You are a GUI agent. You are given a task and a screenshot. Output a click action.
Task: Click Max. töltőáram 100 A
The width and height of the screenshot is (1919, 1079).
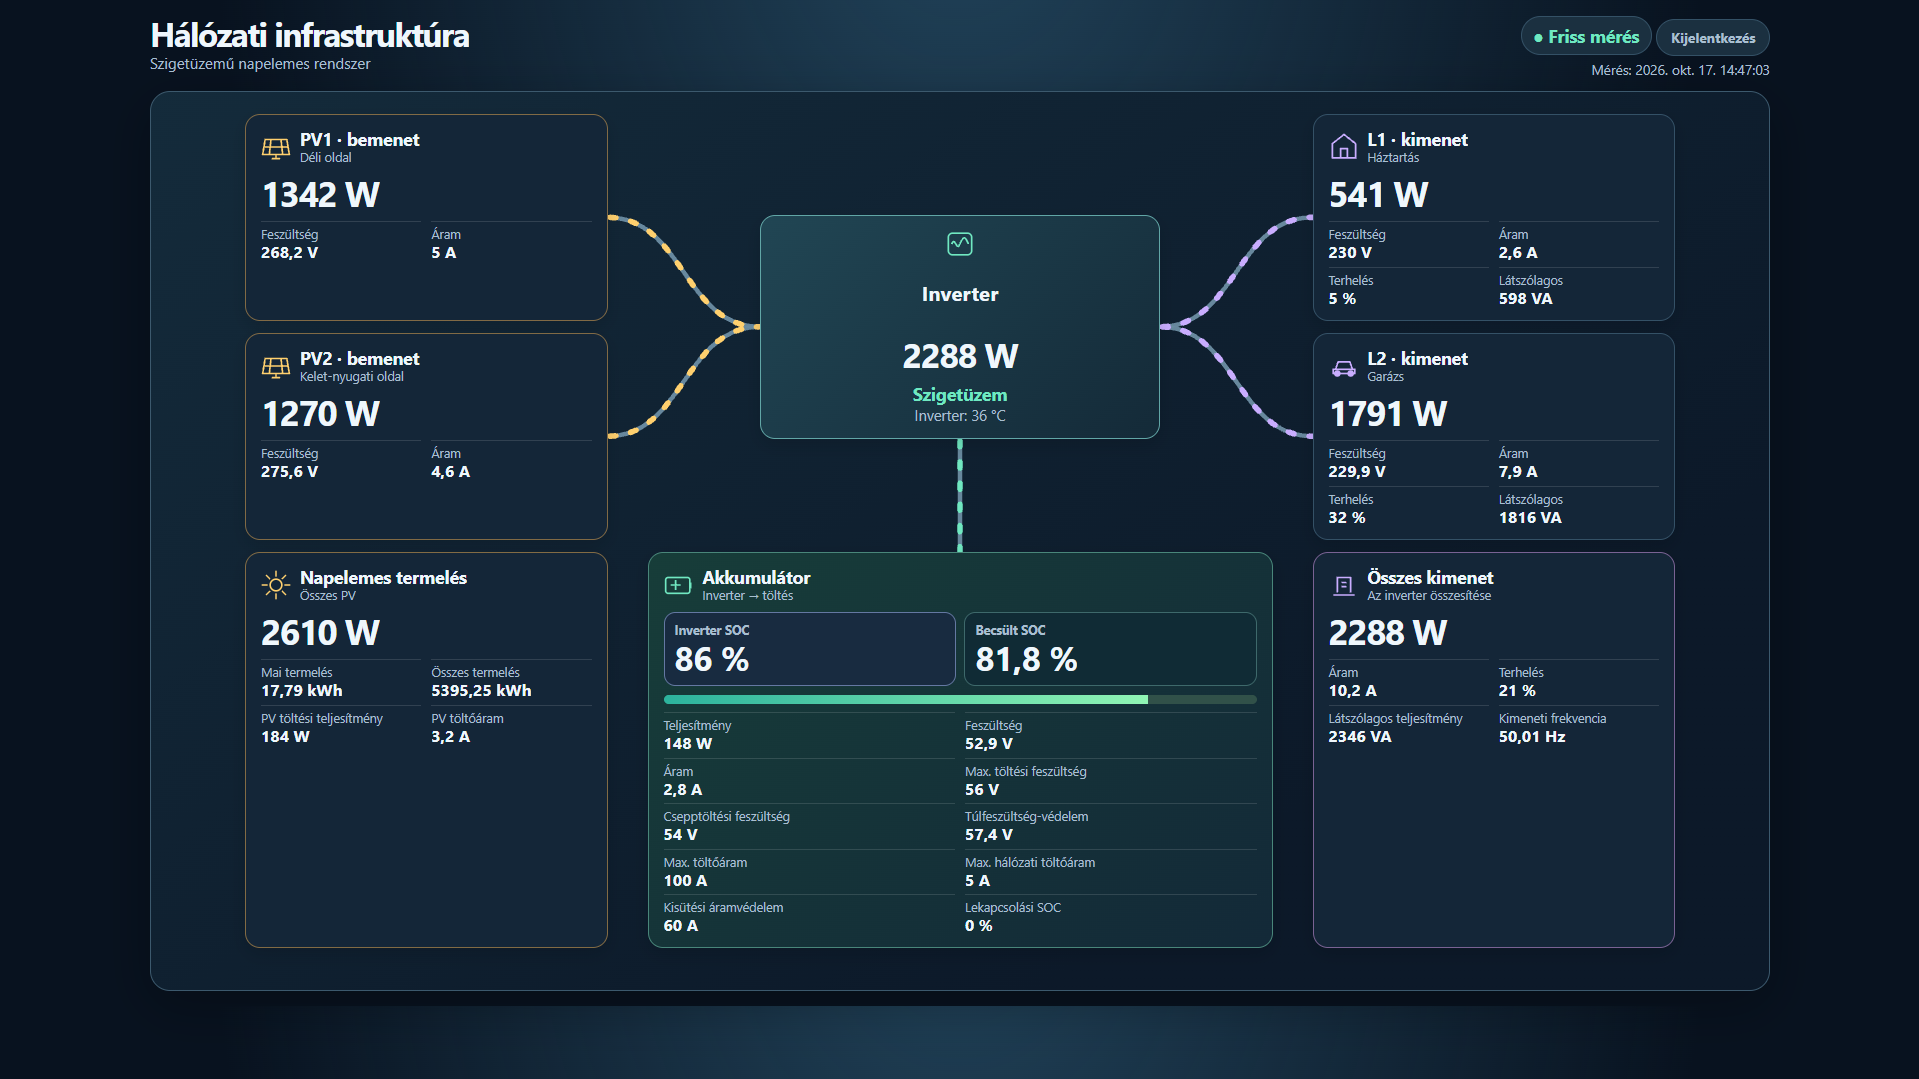coord(685,881)
